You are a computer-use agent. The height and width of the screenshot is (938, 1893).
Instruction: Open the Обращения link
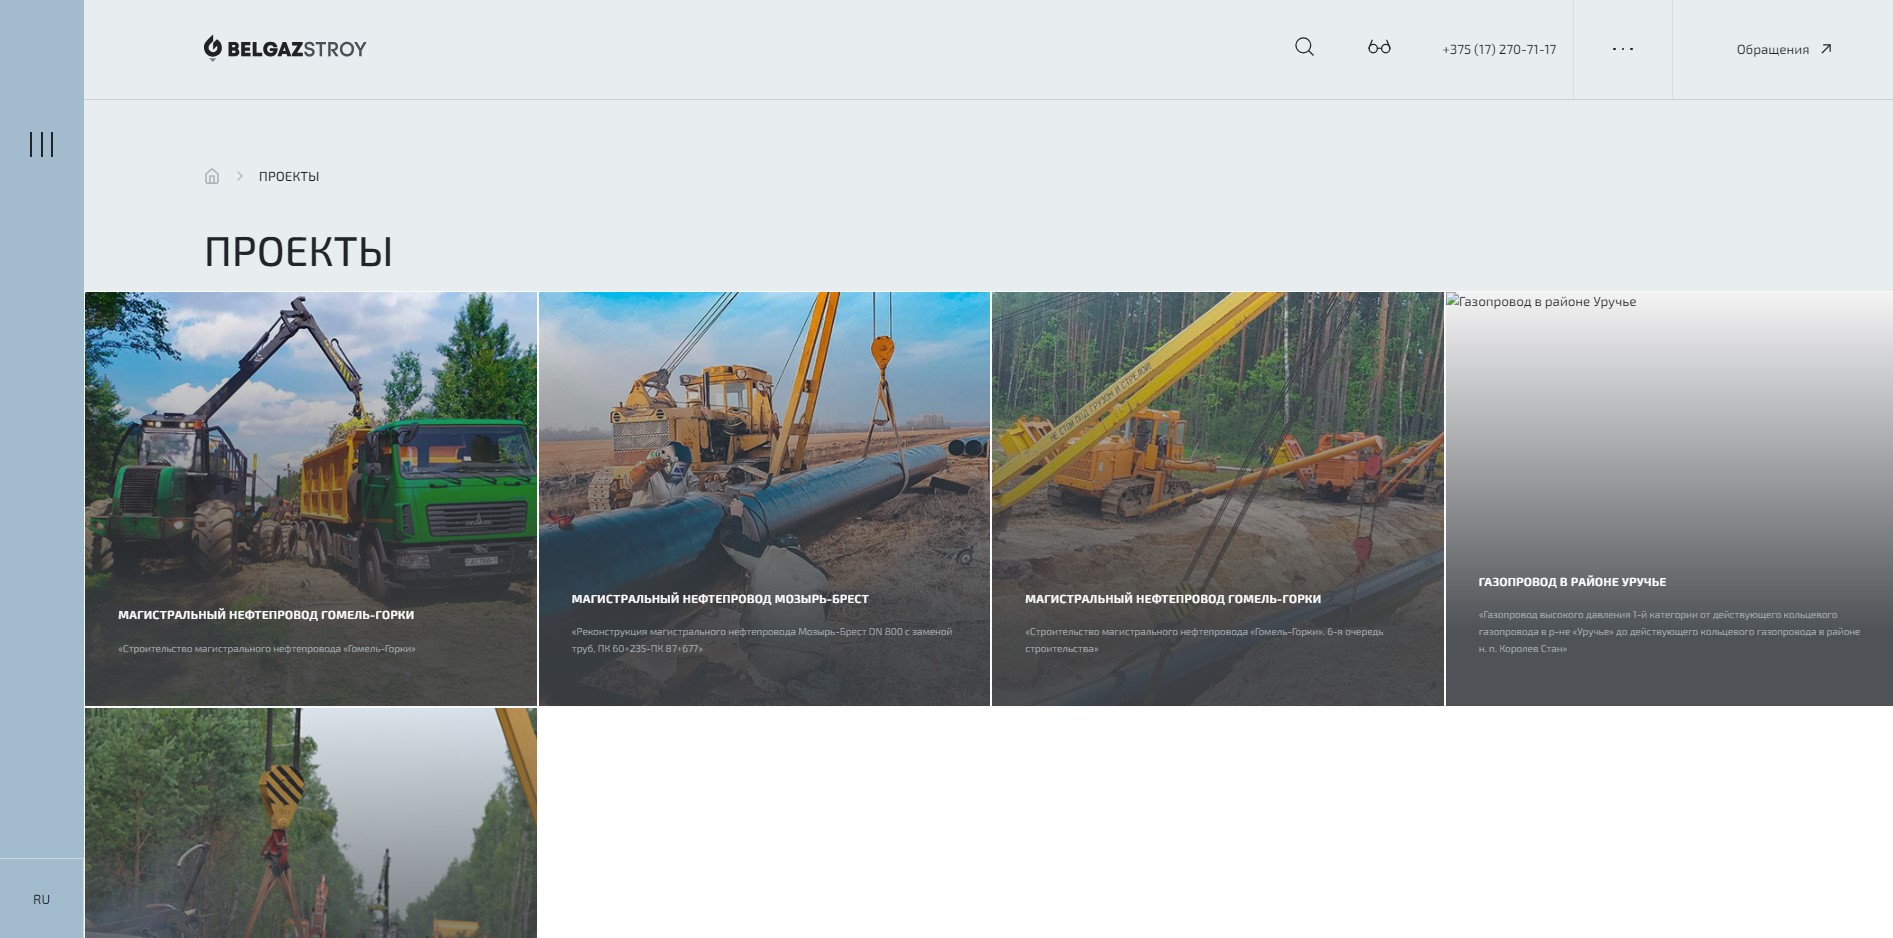[x=1772, y=50]
